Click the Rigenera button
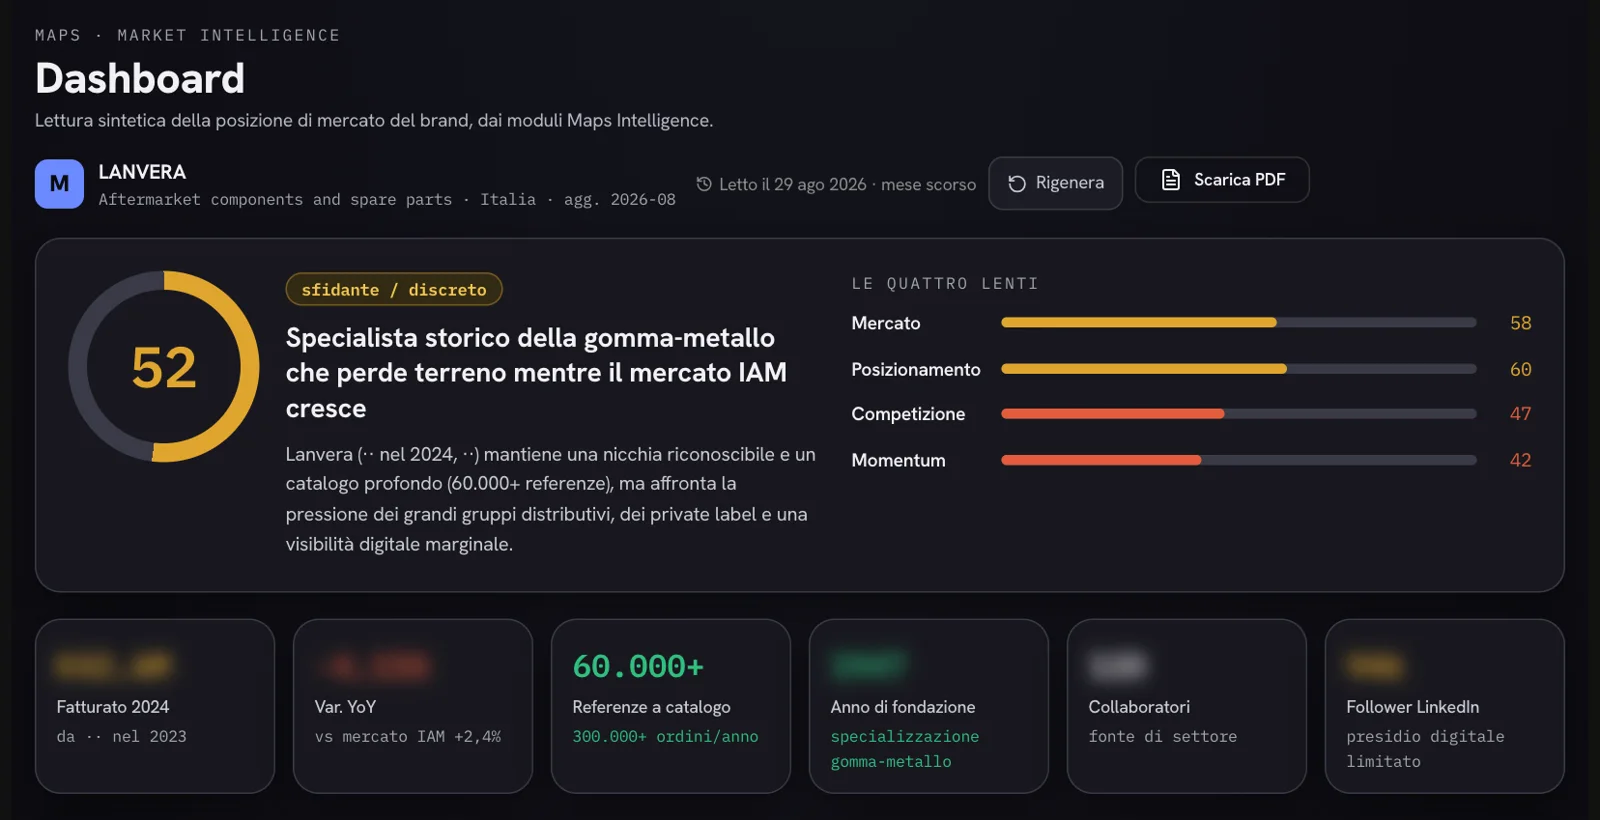Image resolution: width=1600 pixels, height=820 pixels. pos(1055,183)
